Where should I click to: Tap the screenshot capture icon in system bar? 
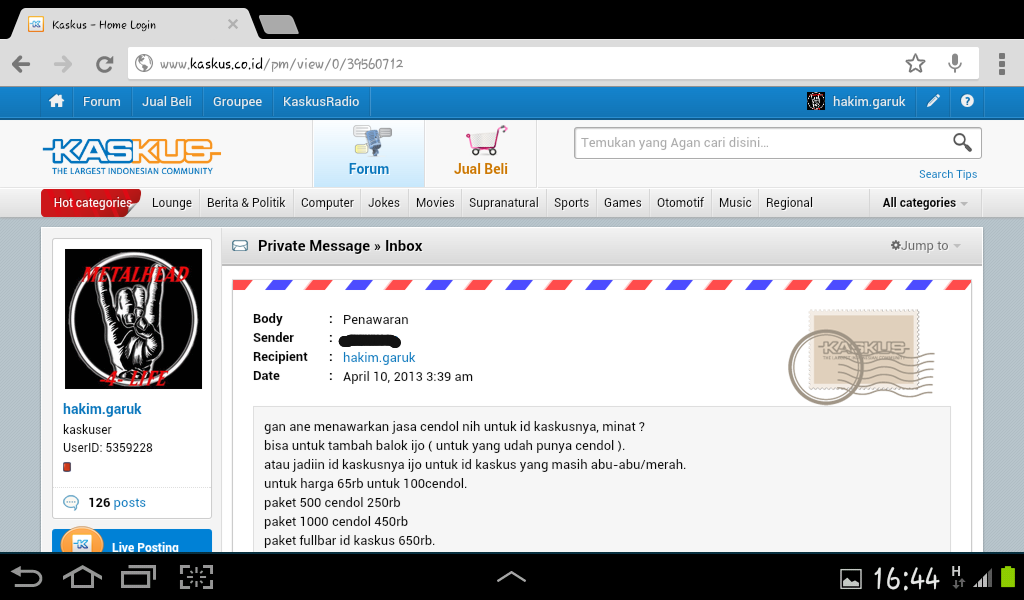(x=197, y=577)
